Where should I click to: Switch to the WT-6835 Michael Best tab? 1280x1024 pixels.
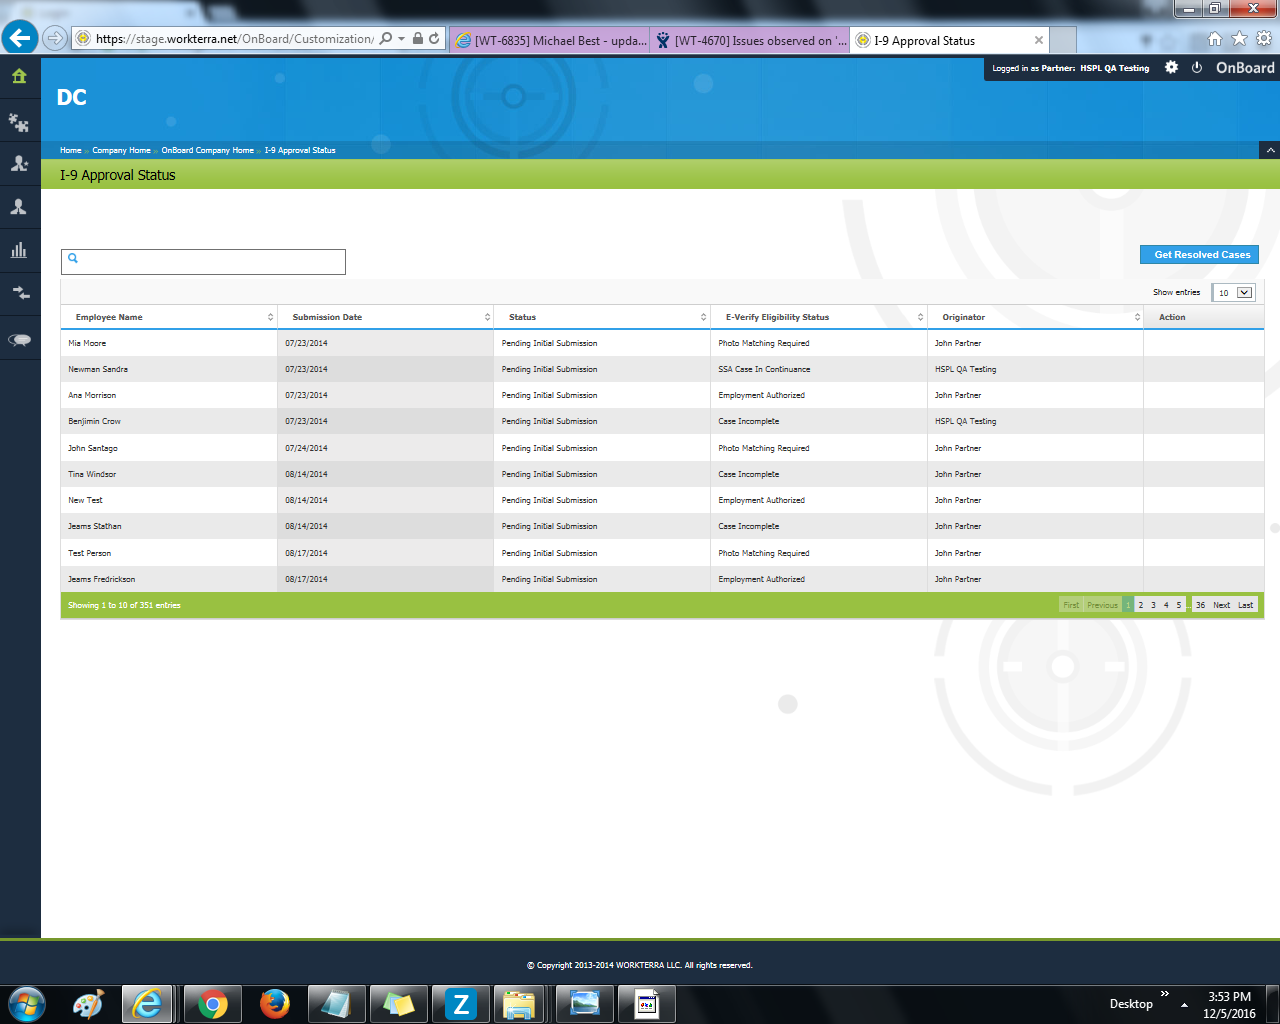(x=550, y=40)
